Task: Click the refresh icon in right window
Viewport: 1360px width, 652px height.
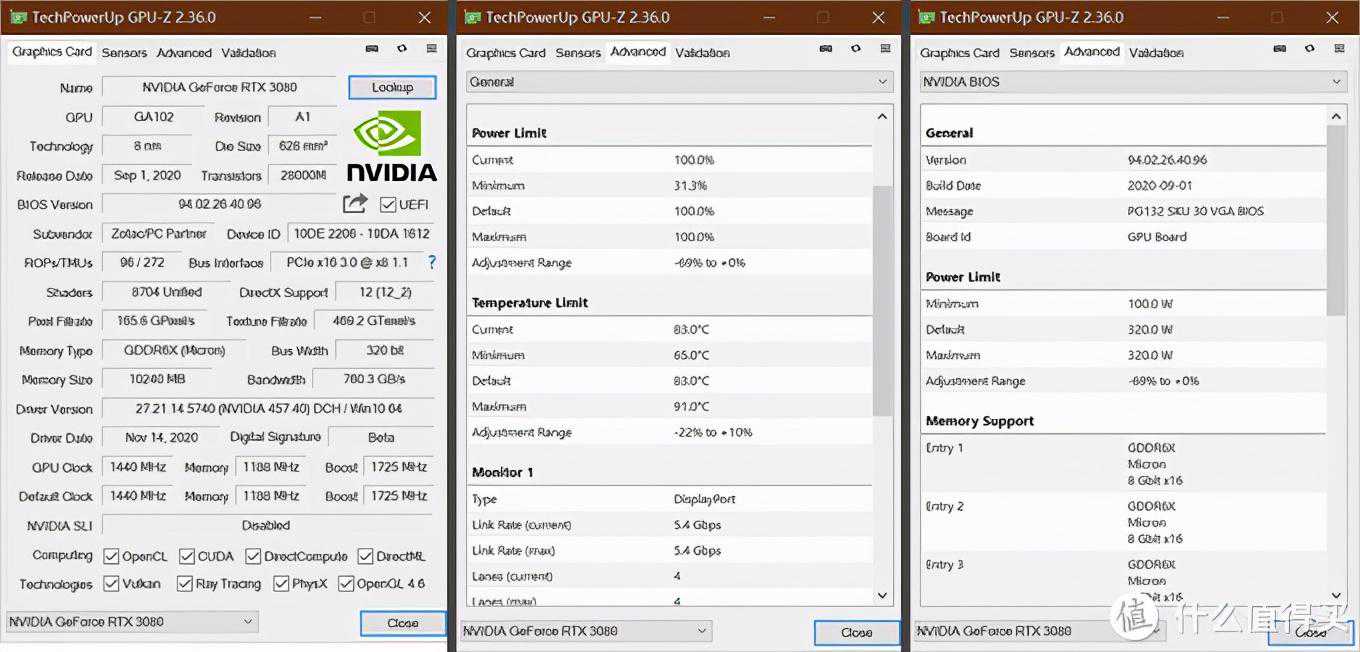Action: (1310, 48)
